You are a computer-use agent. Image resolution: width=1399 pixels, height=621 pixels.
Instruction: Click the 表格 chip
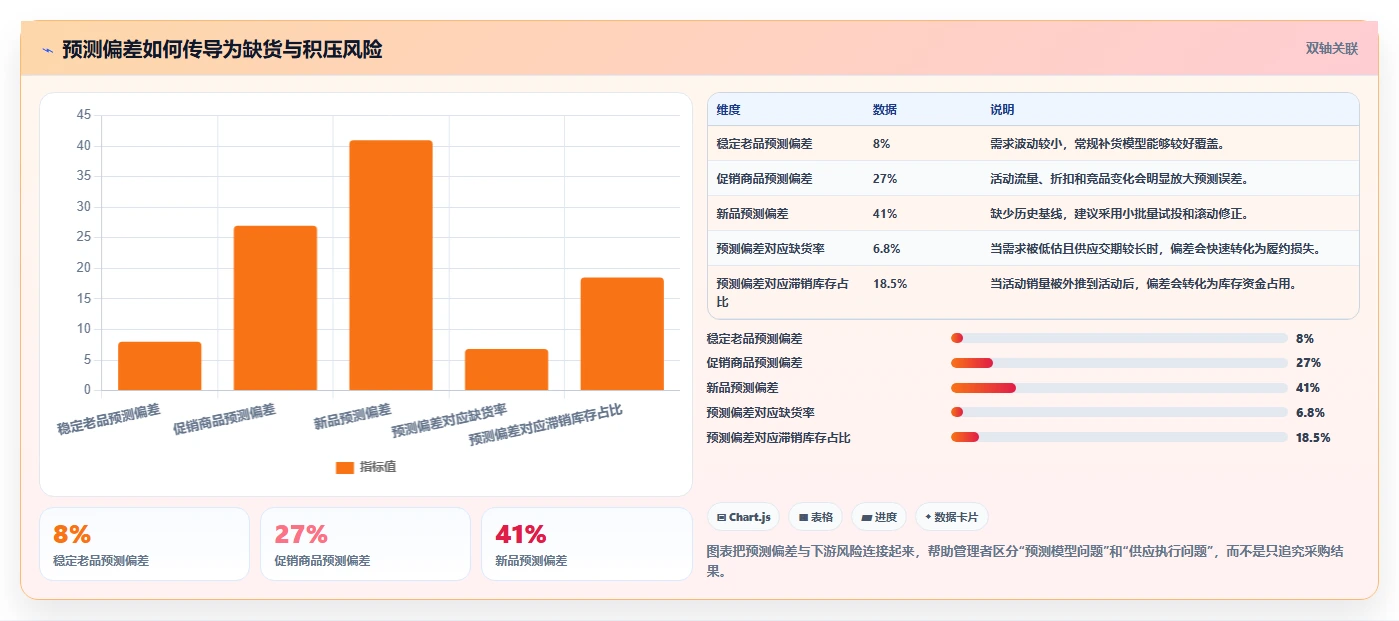click(x=816, y=517)
